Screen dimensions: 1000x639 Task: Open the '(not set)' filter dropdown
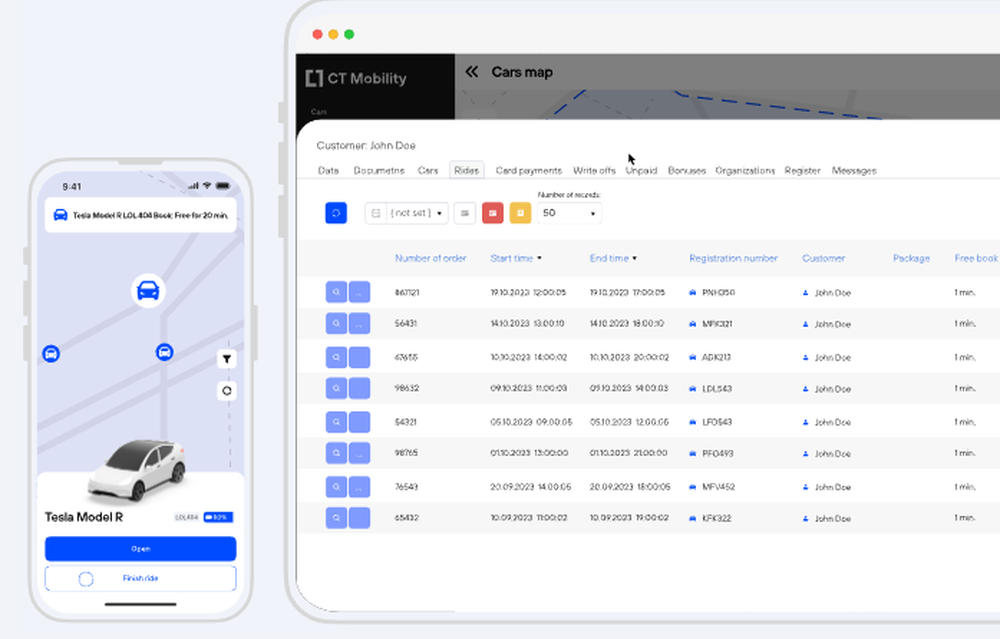tap(407, 213)
